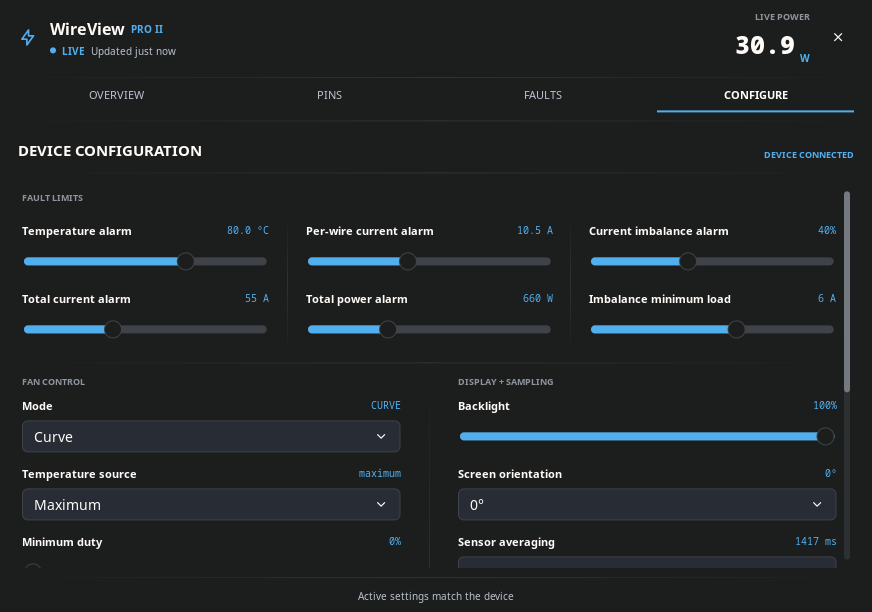Change the Imbalance minimum load slider
Viewport: 872px width, 612px height.
pyautogui.click(x=712, y=329)
